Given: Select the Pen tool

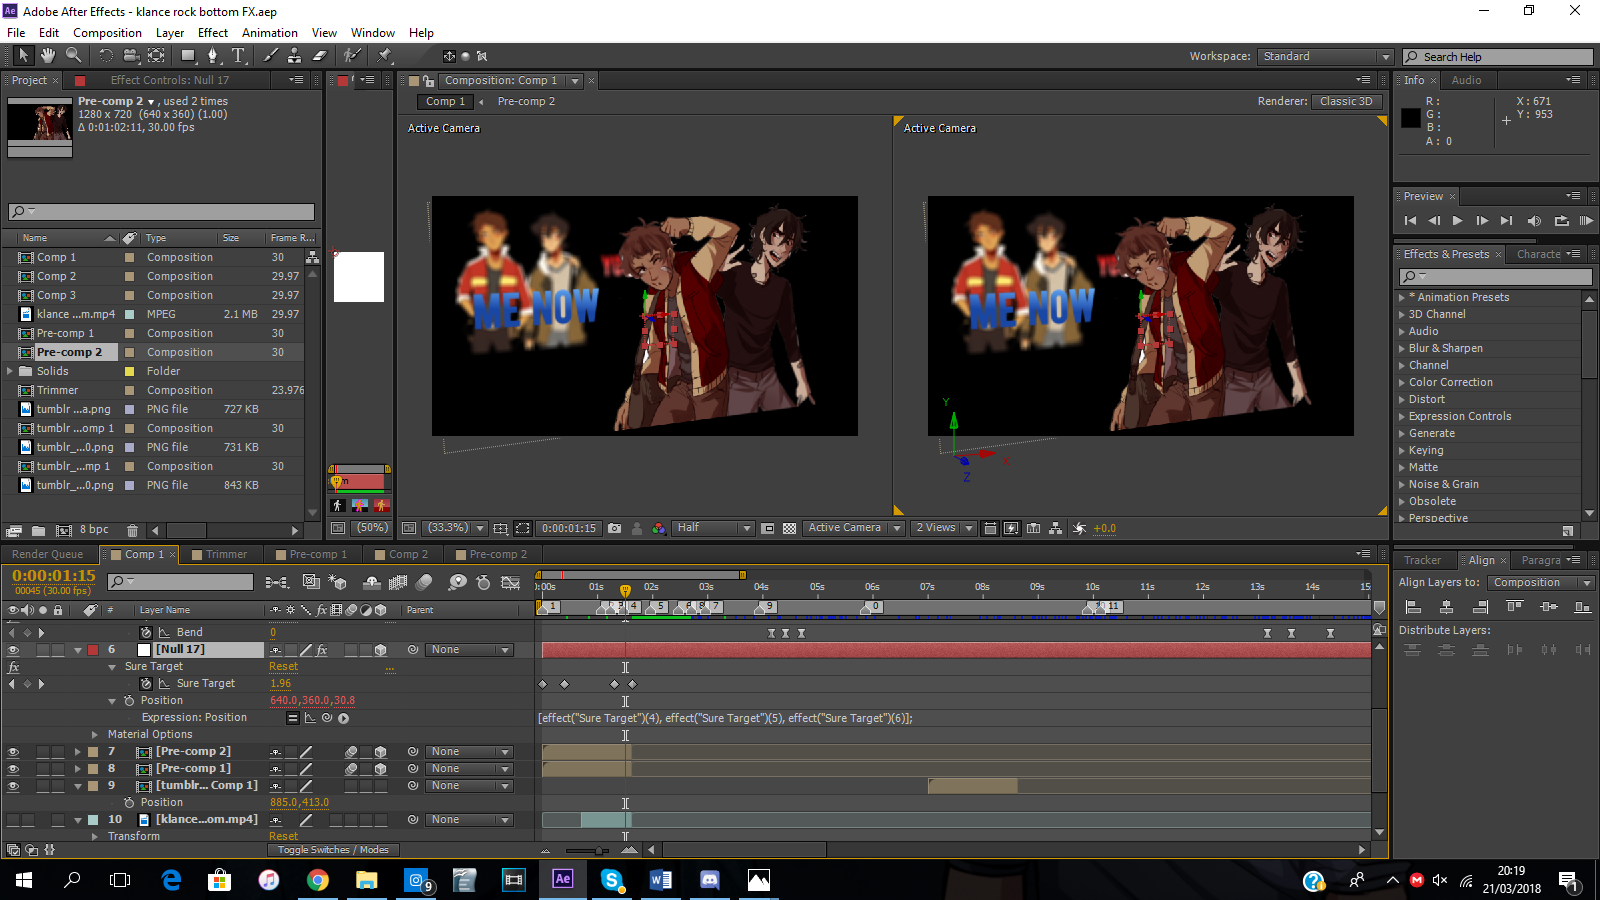Looking at the screenshot, I should pyautogui.click(x=212, y=56).
